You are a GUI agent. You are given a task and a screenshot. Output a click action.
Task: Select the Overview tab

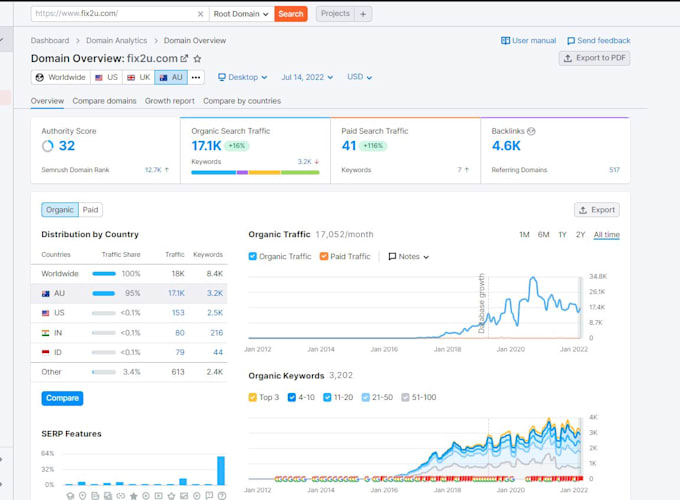pyautogui.click(x=47, y=101)
